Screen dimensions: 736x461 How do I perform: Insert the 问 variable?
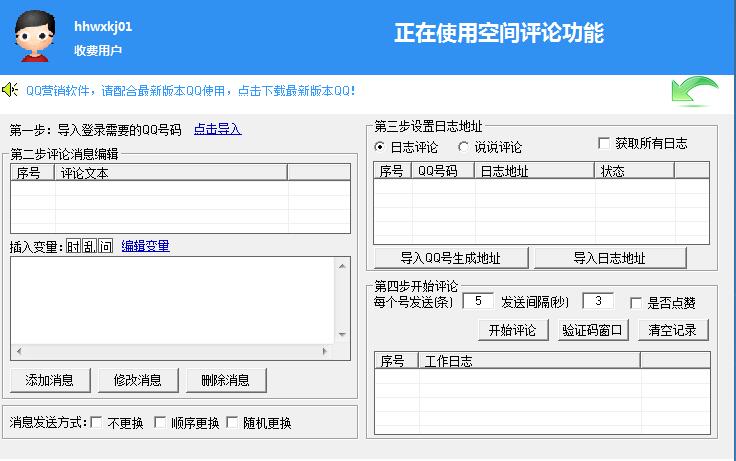[105, 246]
